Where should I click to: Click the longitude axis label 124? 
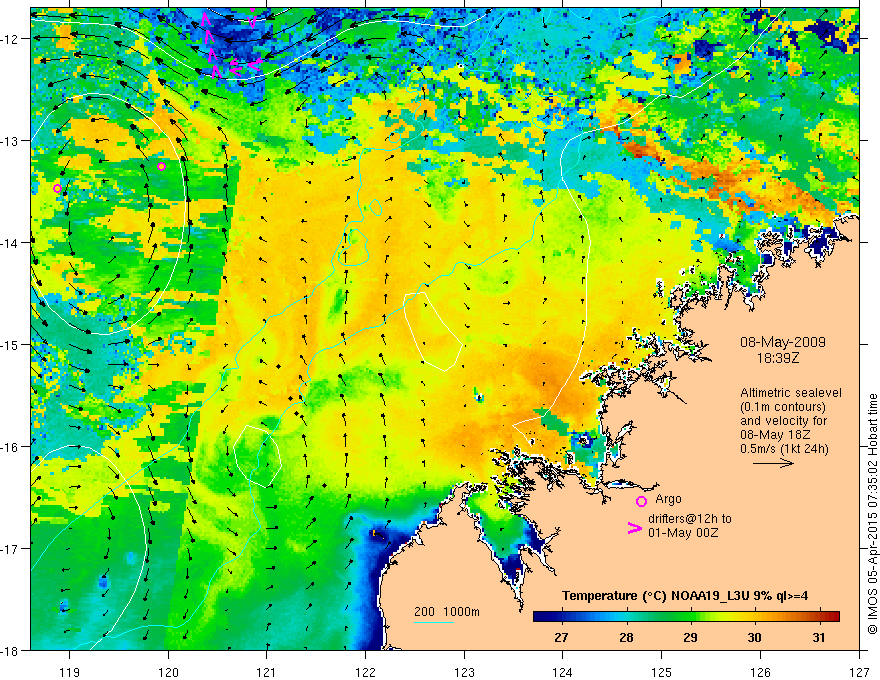(x=563, y=672)
